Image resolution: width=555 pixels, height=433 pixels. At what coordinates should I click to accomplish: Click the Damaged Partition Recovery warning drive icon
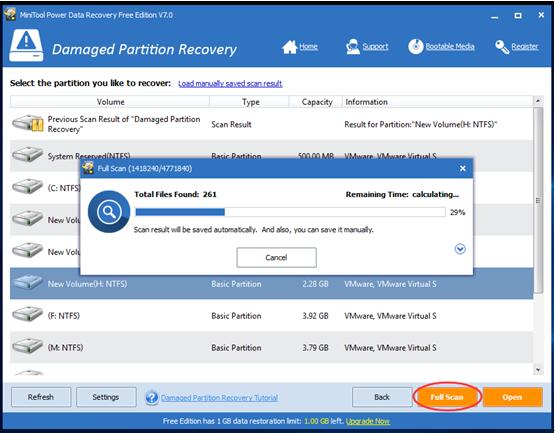pos(26,46)
